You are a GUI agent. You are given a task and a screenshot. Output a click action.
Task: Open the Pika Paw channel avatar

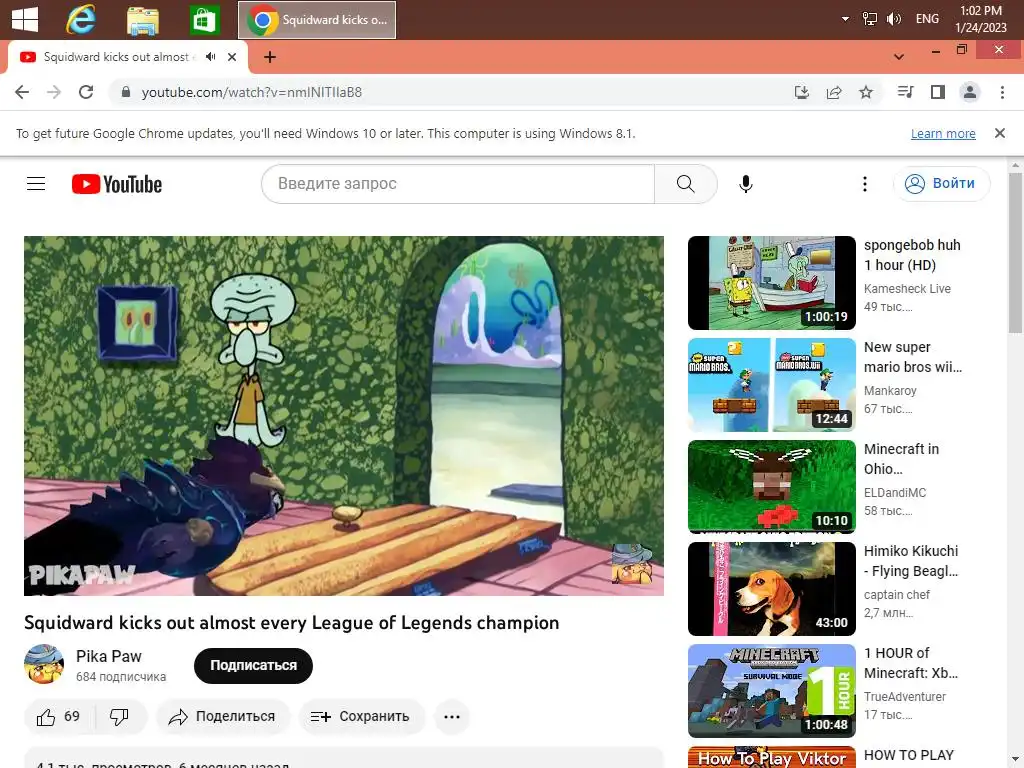tap(44, 665)
